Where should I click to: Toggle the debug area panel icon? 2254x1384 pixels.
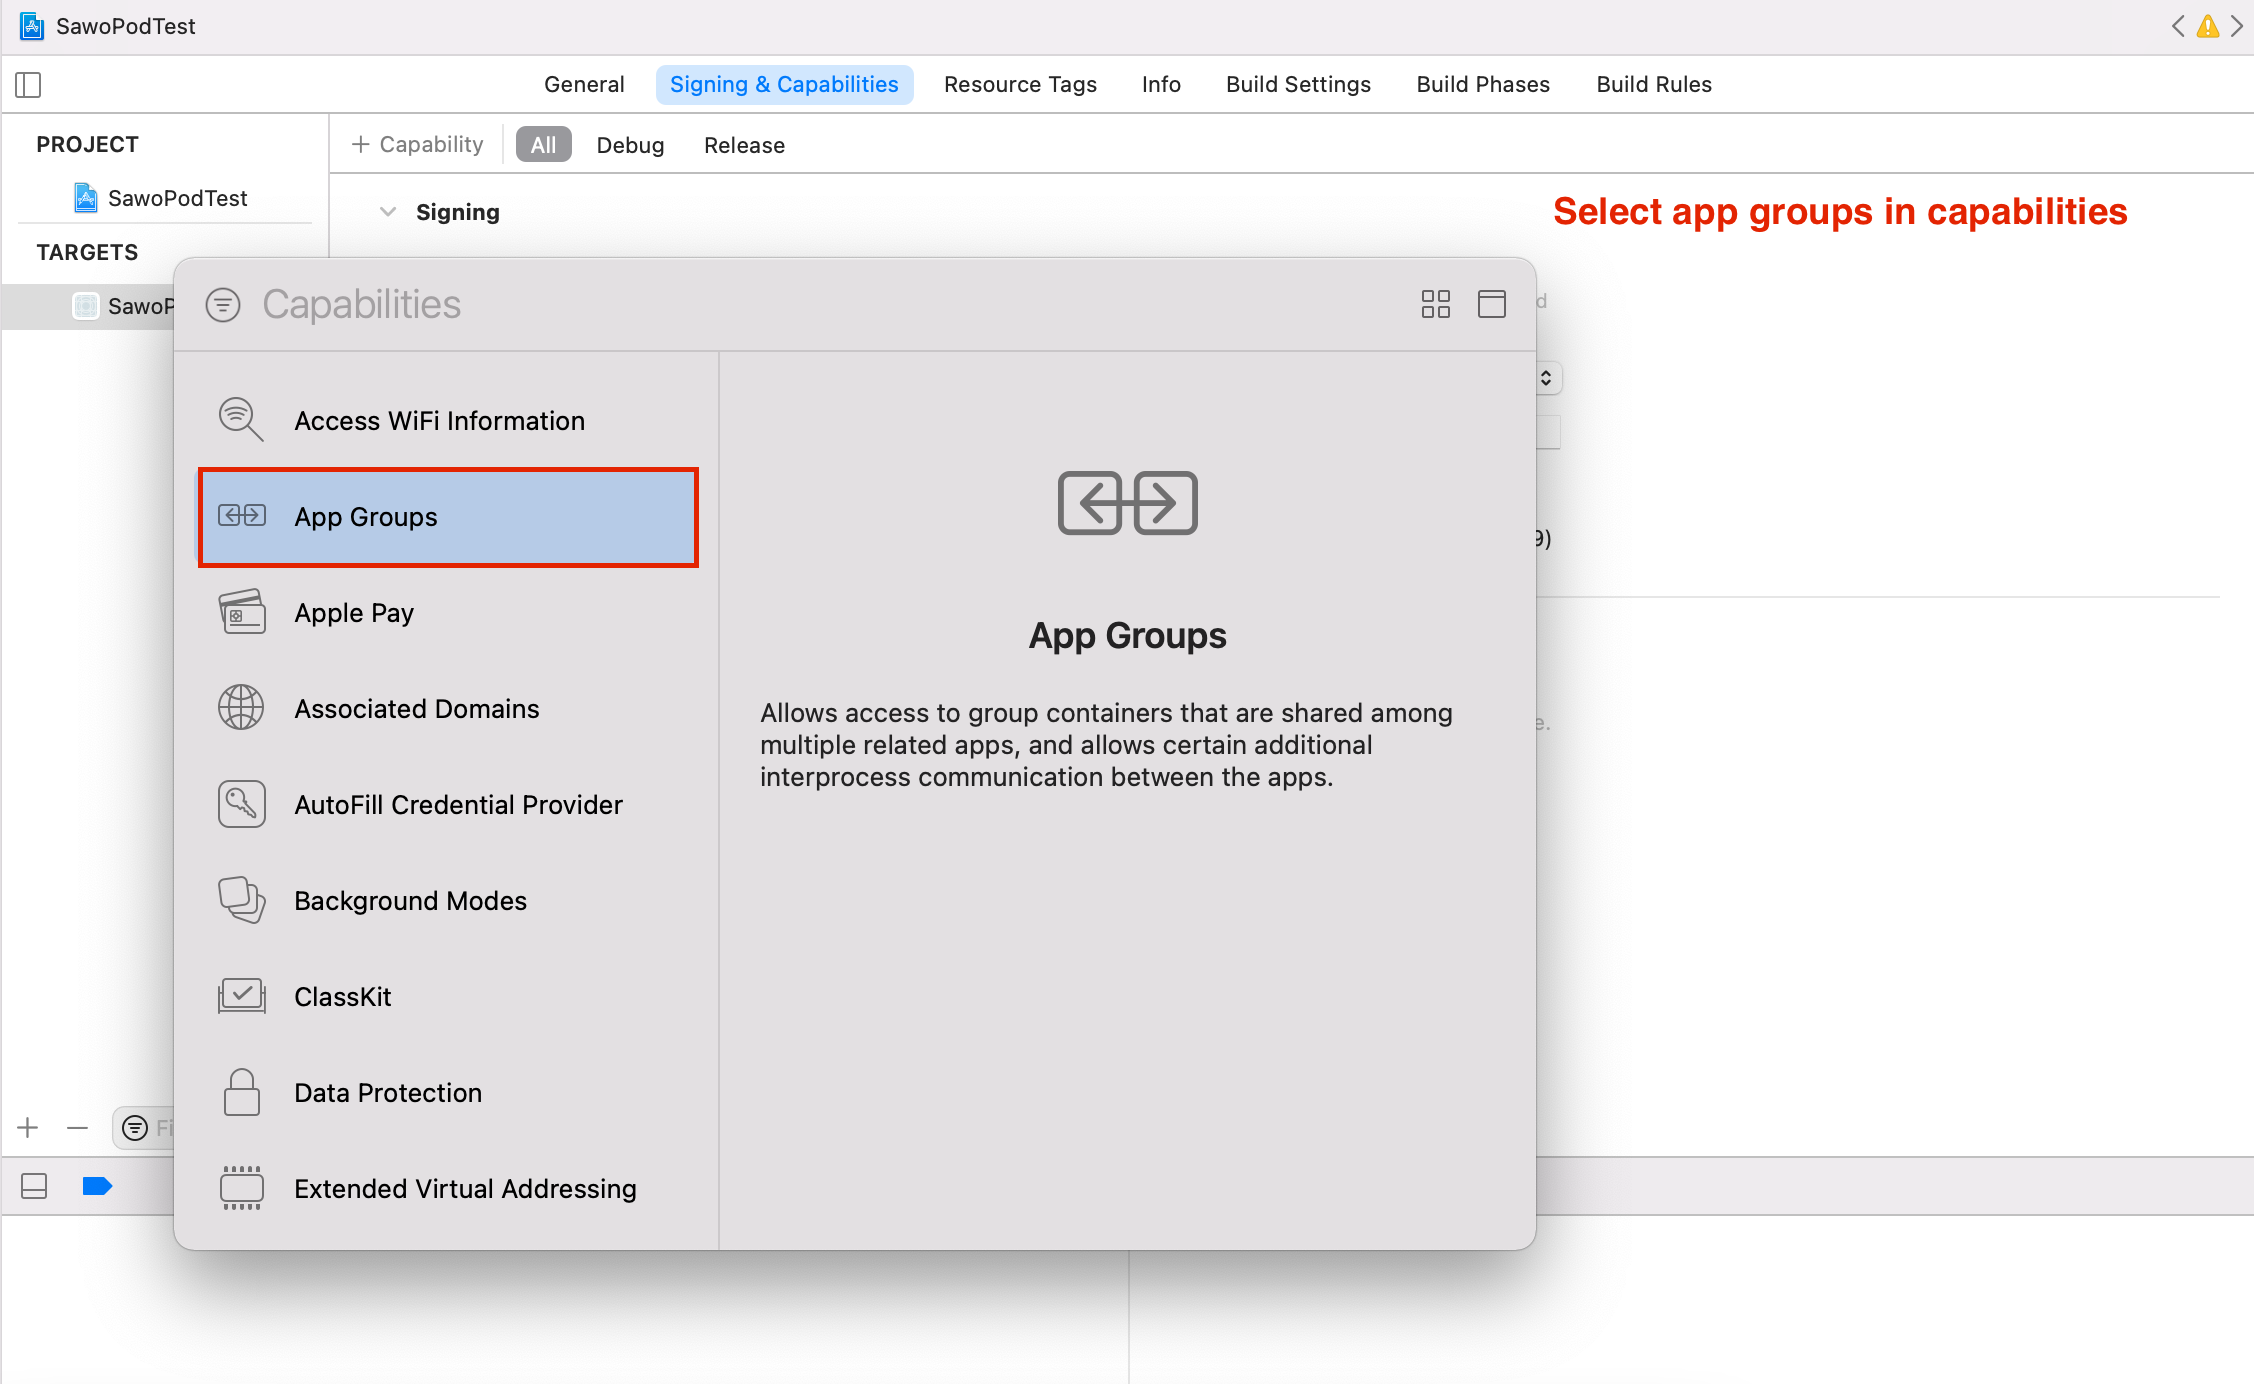click(34, 1186)
